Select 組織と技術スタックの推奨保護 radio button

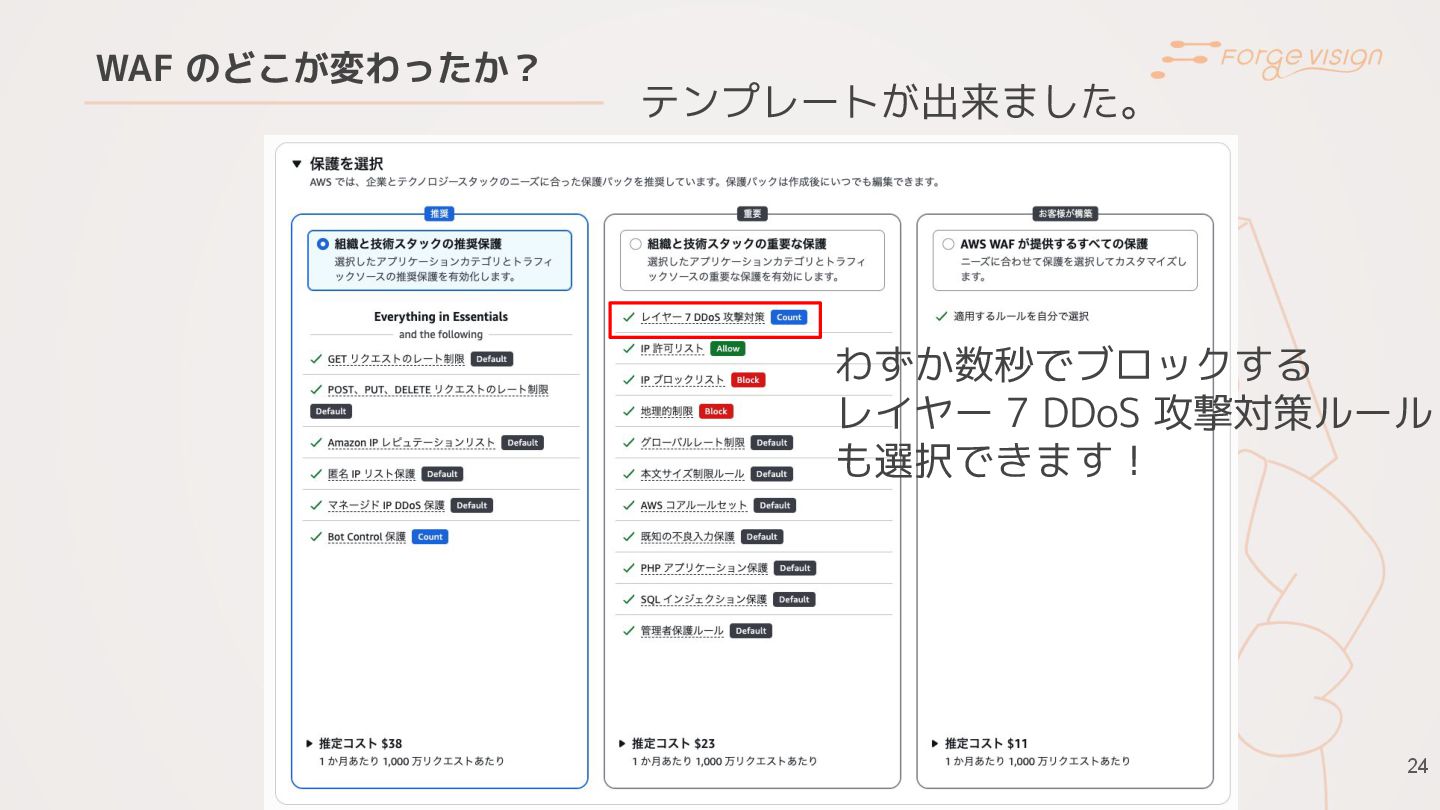pyautogui.click(x=323, y=244)
